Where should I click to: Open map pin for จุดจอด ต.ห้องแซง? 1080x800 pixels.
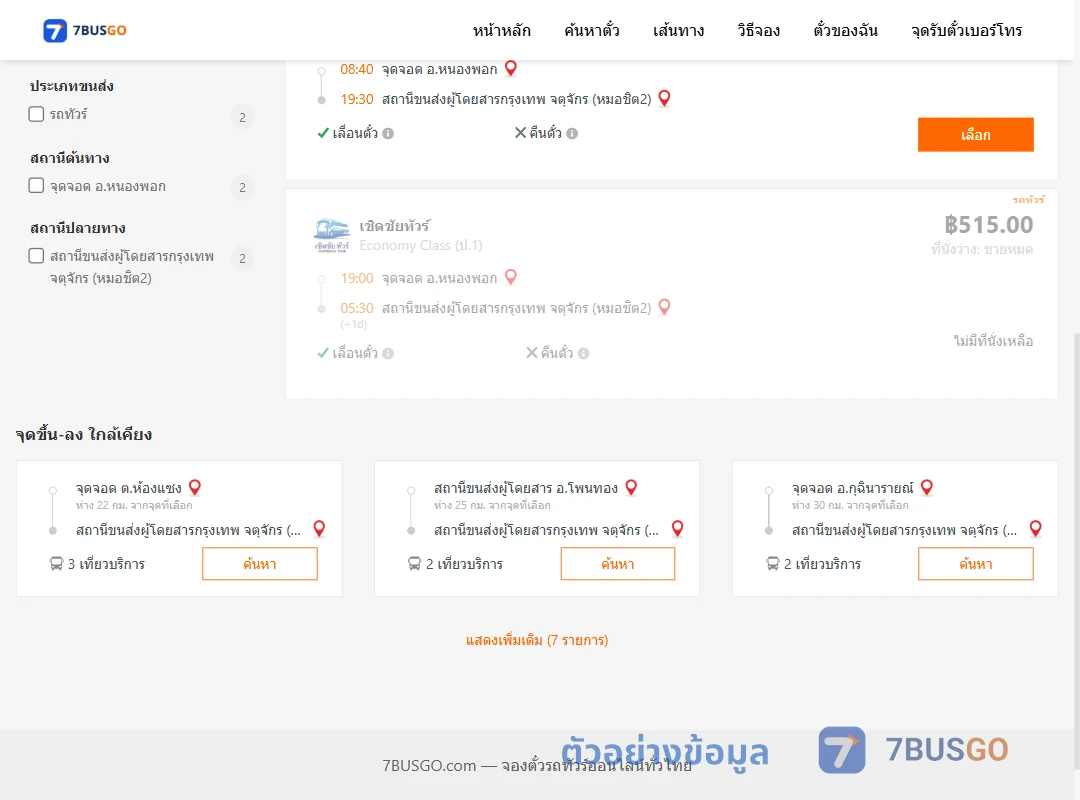click(x=195, y=488)
